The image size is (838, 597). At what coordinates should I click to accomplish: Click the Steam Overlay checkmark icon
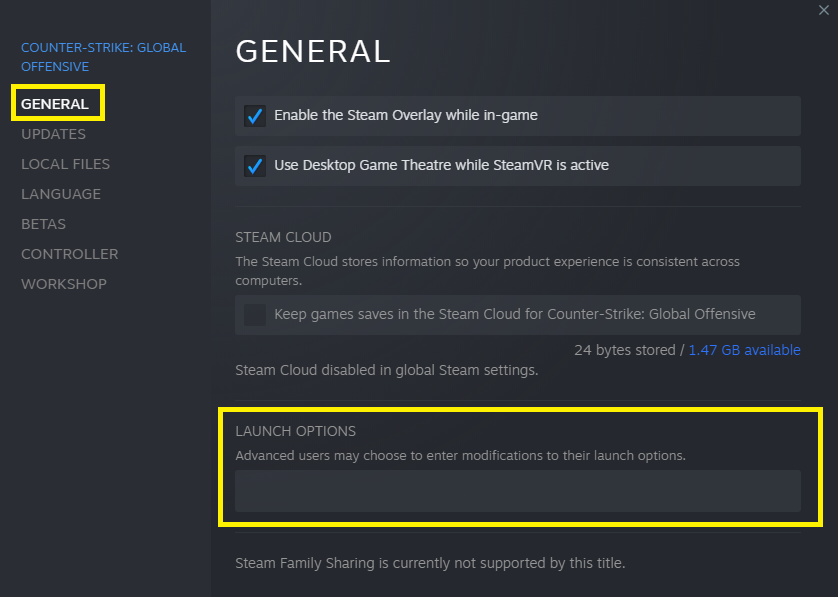(254, 116)
